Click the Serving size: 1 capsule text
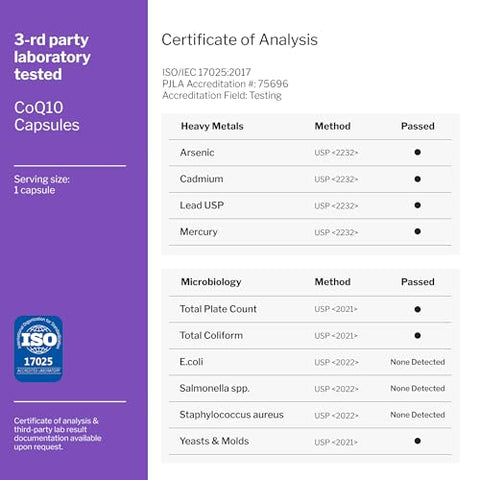This screenshot has height=480, width=480. (42, 185)
